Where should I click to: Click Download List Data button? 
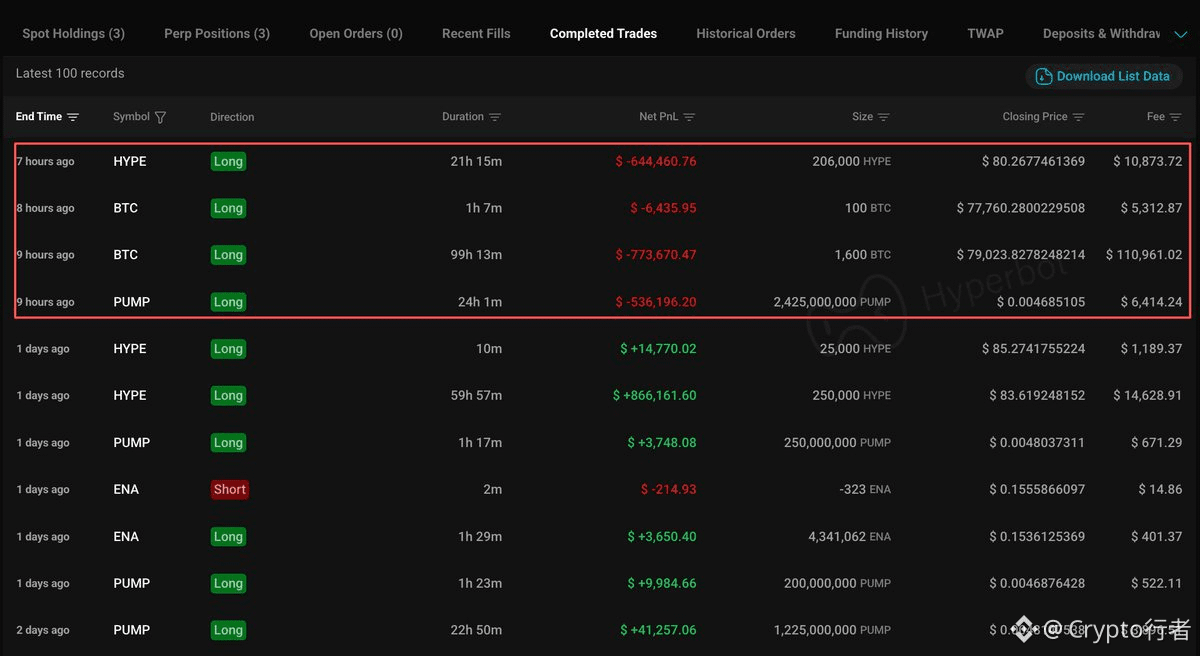tap(1103, 76)
